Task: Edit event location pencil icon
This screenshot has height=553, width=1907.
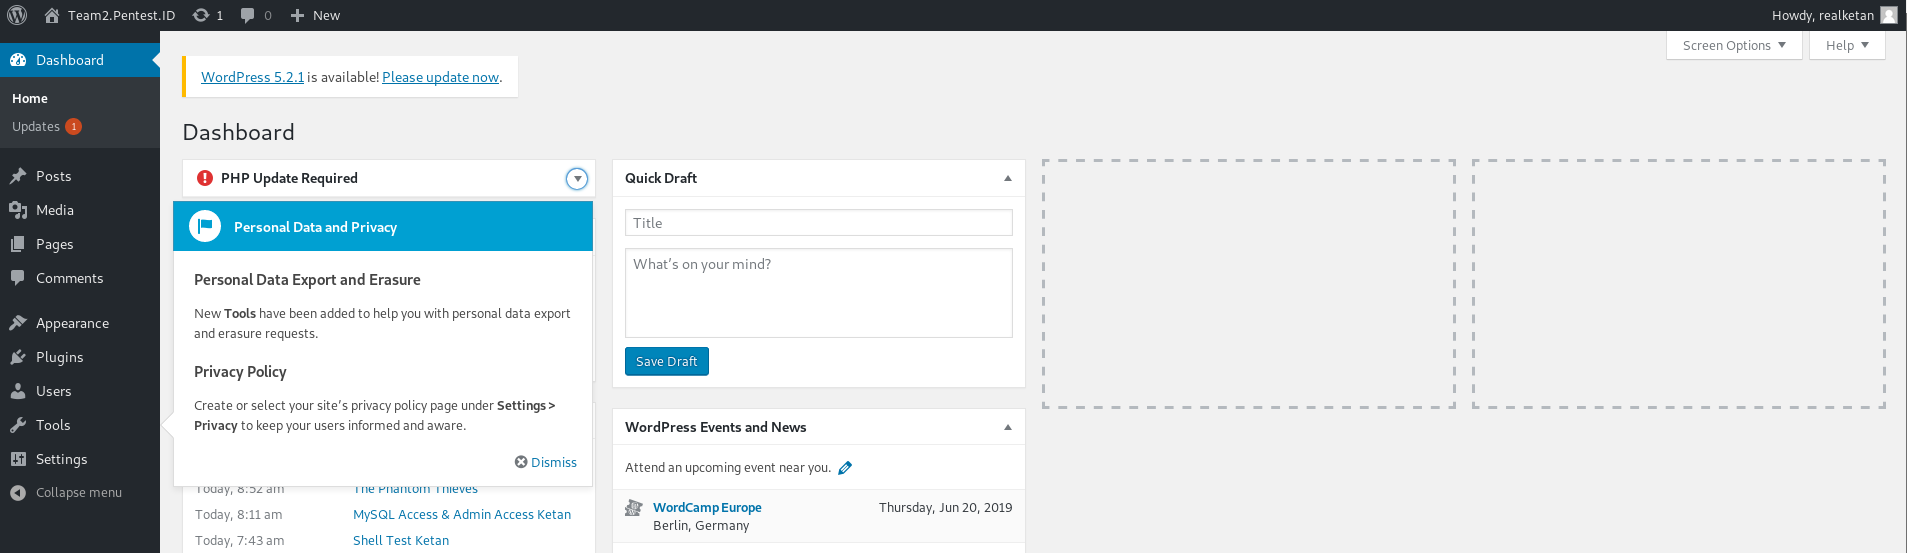Action: pos(845,468)
